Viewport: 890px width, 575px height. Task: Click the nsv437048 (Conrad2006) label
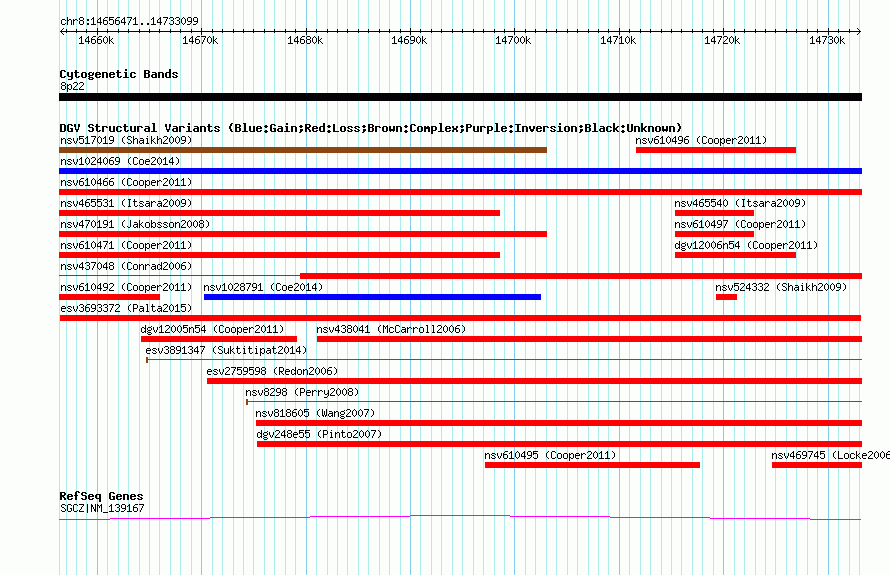point(126,266)
